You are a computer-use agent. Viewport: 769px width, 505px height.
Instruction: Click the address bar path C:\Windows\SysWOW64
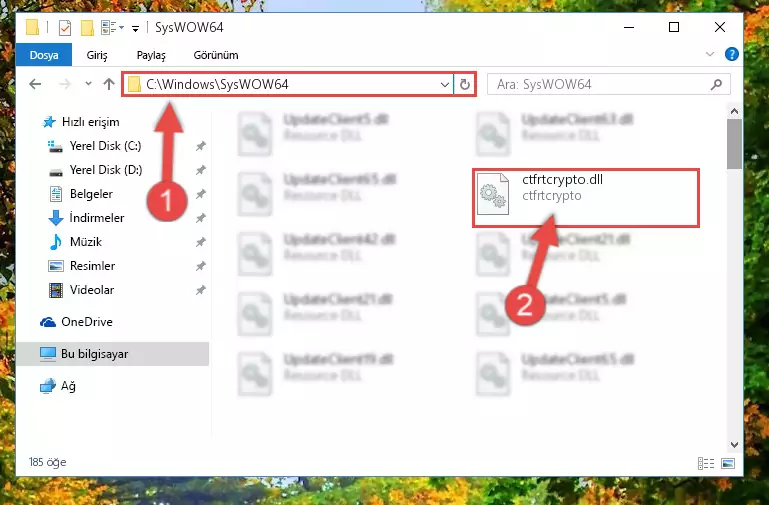pyautogui.click(x=217, y=84)
